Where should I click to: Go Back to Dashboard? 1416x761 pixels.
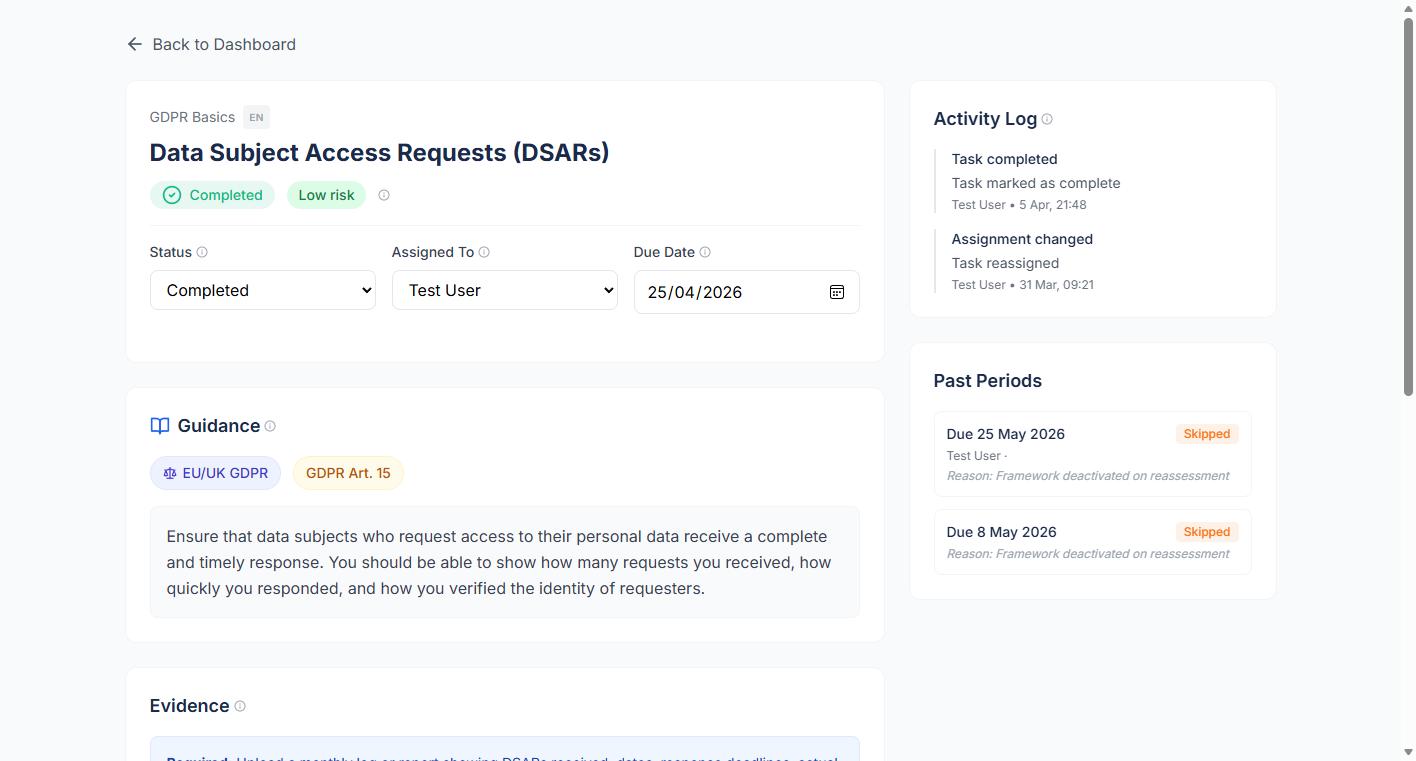pyautogui.click(x=223, y=44)
